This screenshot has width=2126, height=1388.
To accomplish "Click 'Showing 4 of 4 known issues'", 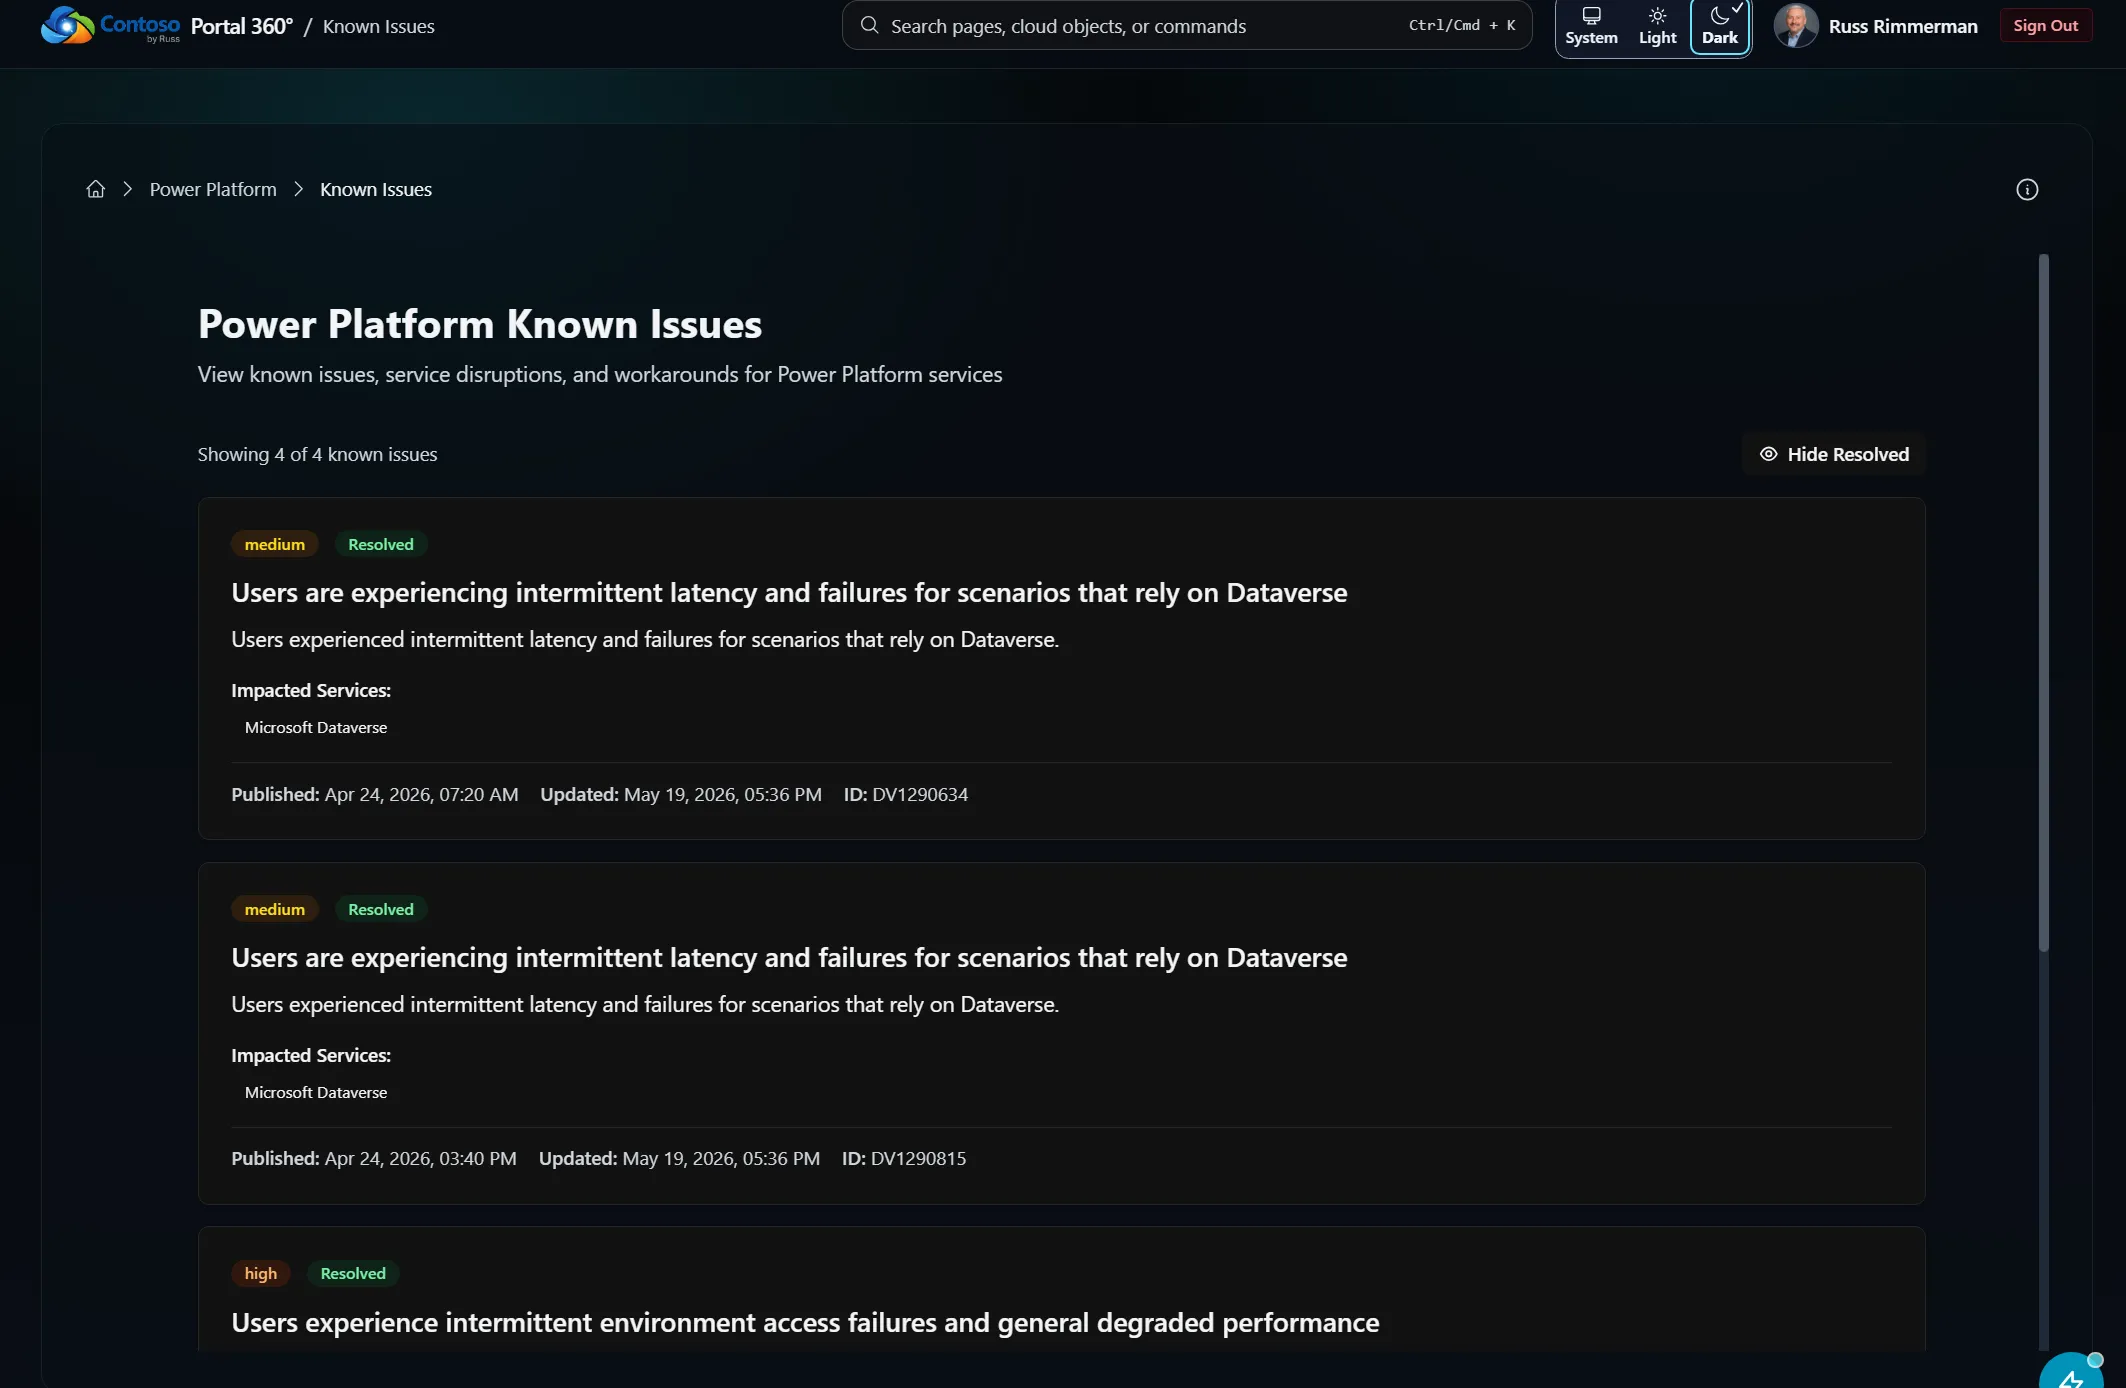I will pyautogui.click(x=317, y=454).
